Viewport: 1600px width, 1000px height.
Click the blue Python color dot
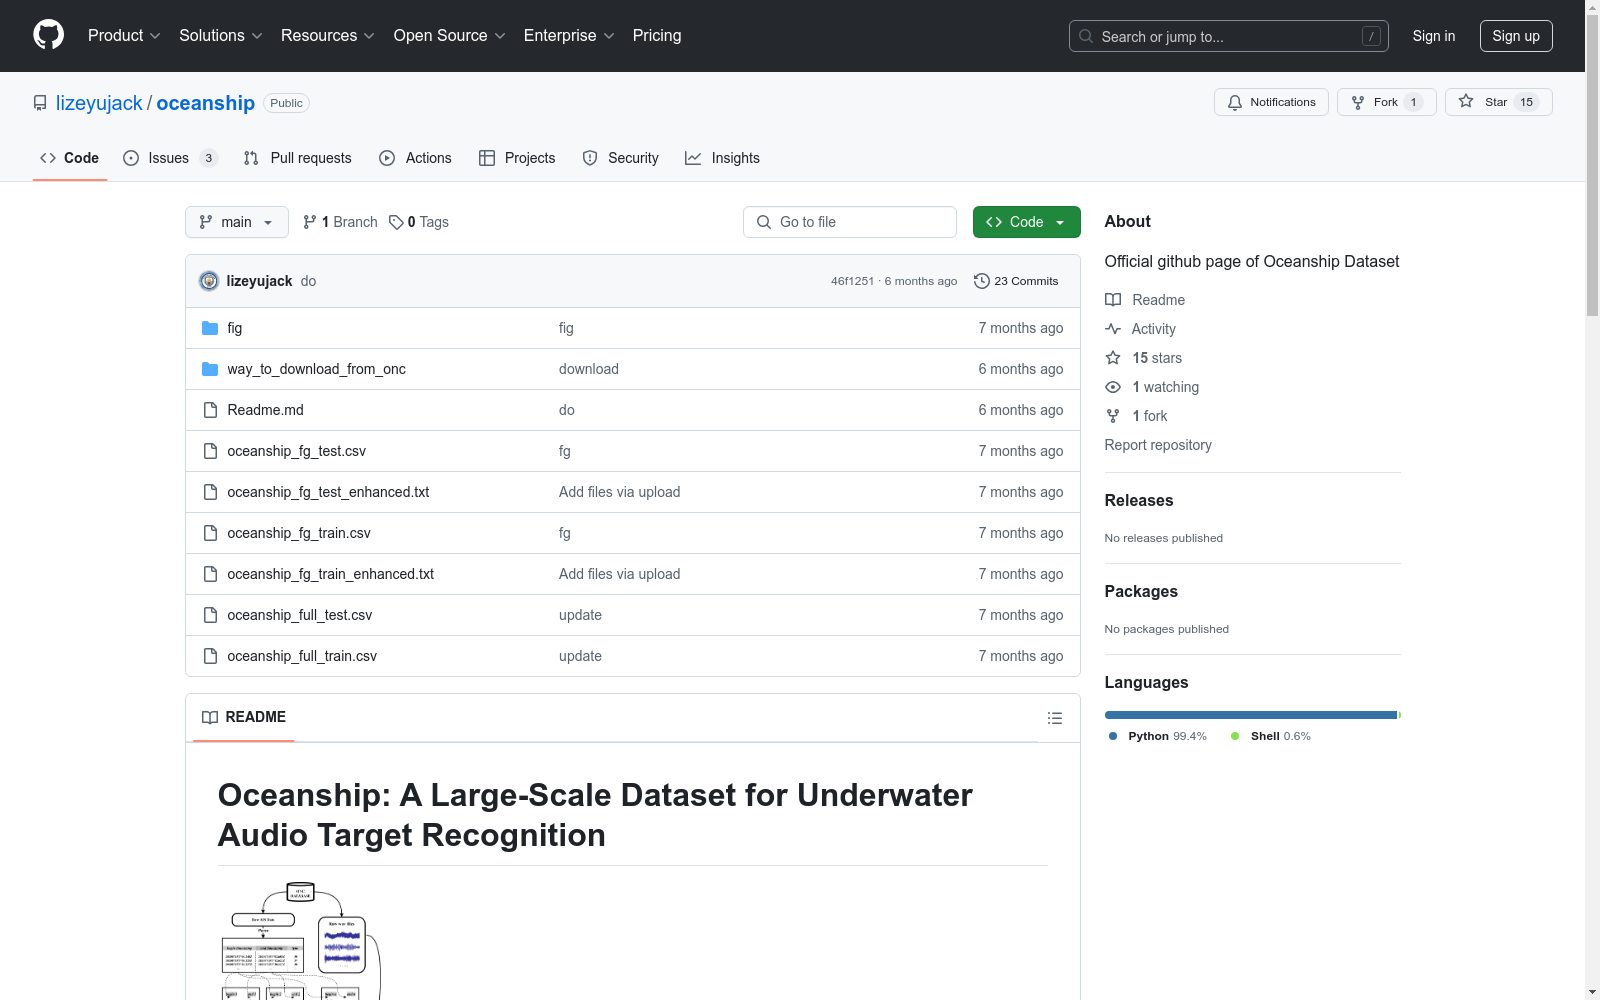point(1113,736)
